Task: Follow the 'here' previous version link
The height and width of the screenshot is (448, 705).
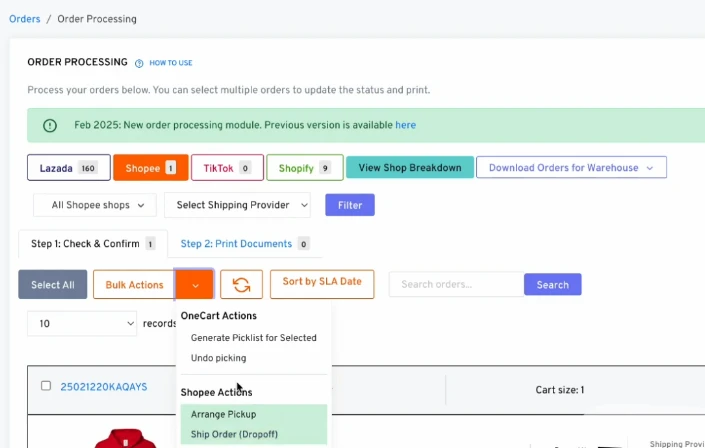Action: click(x=406, y=125)
